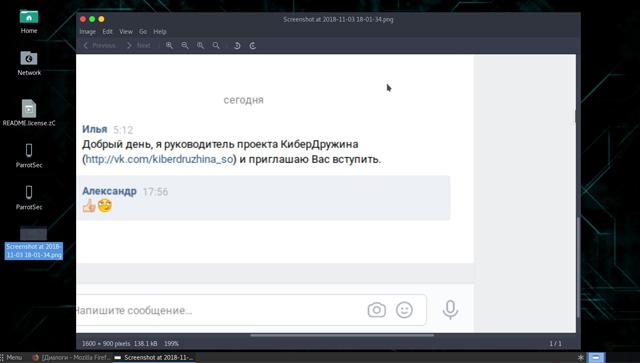Open the Edit menu
This screenshot has width=640, height=363.
(x=107, y=31)
